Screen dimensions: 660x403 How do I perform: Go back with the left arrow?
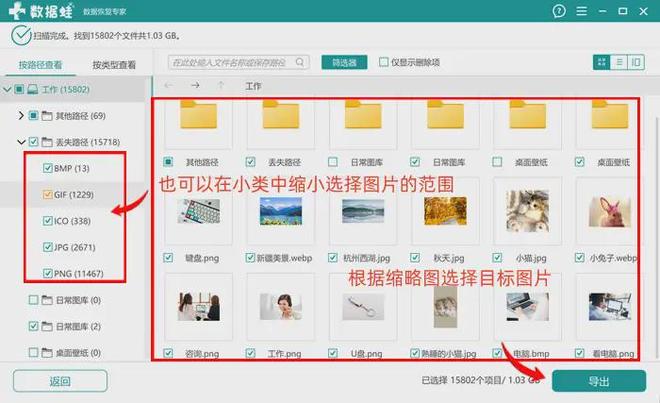(x=168, y=85)
